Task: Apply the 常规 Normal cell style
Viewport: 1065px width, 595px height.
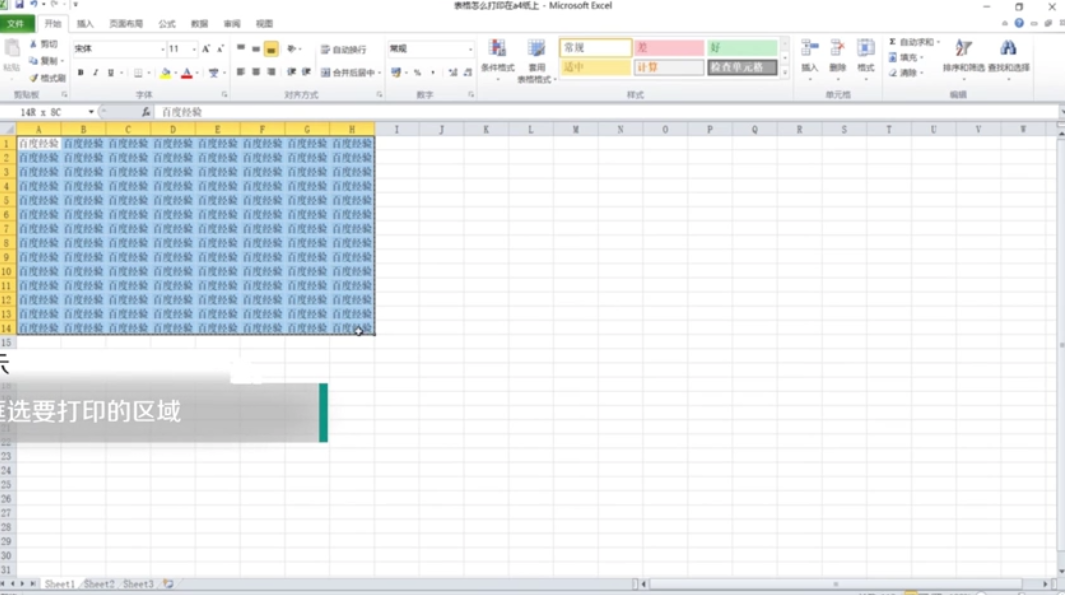Action: (x=595, y=48)
